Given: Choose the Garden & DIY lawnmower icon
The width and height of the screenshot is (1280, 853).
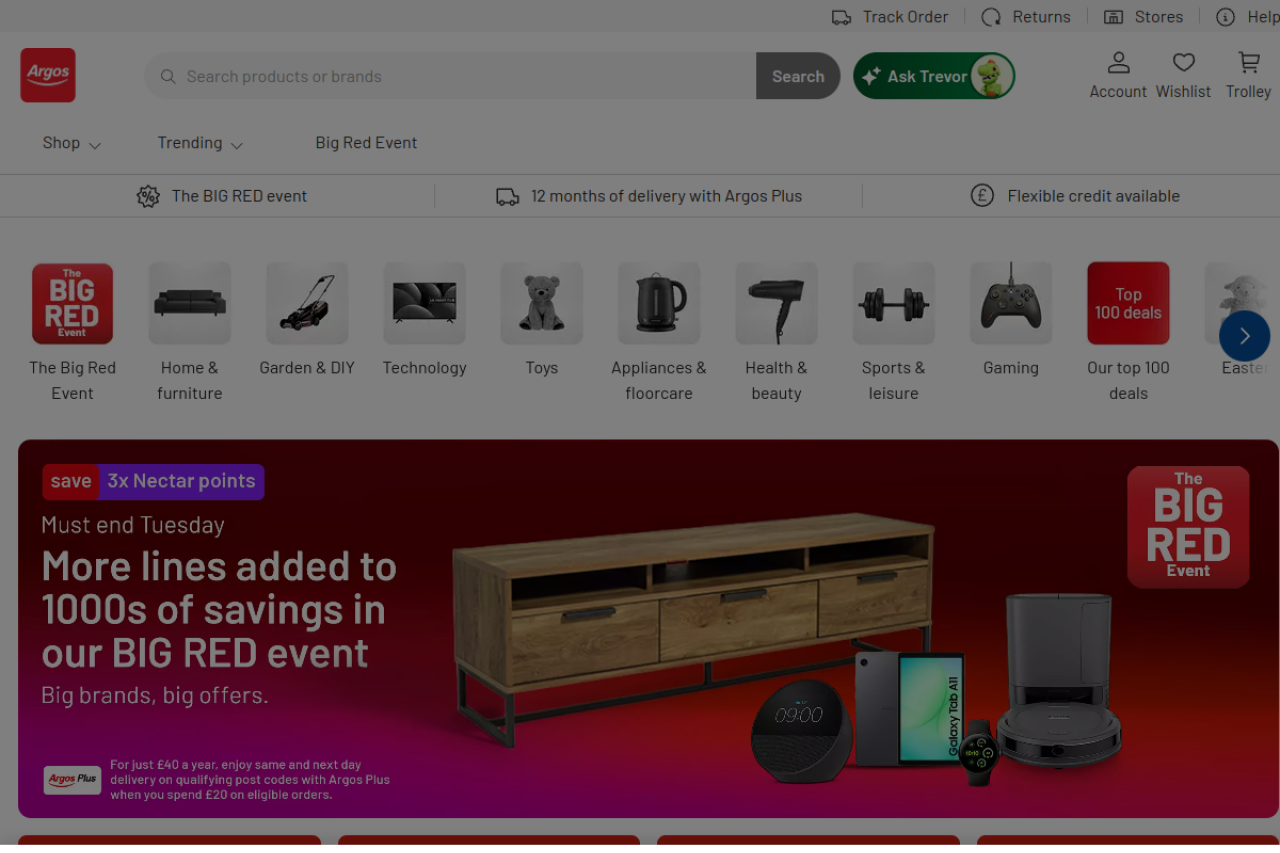Looking at the screenshot, I should [307, 303].
